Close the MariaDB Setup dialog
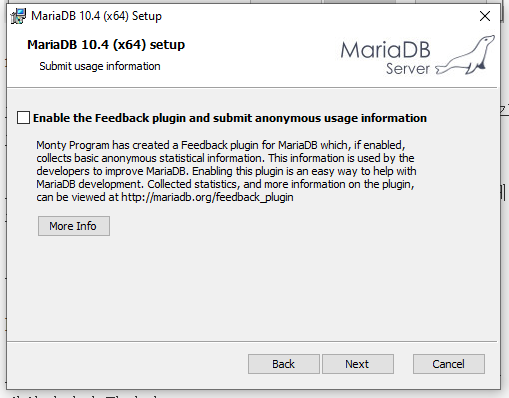509x398 pixels. point(485,16)
